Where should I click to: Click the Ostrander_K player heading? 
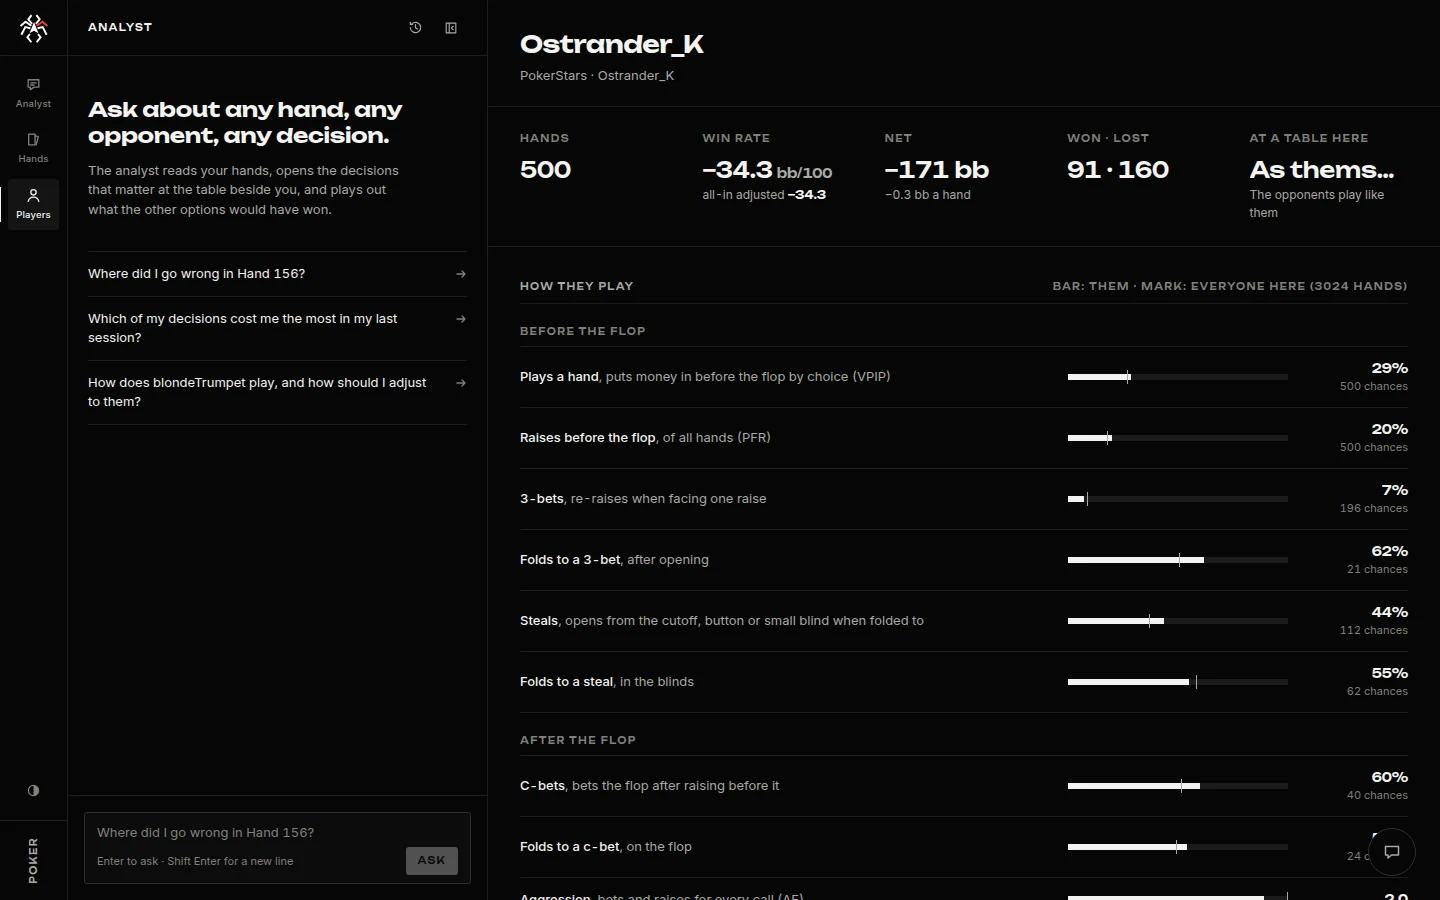pos(612,44)
